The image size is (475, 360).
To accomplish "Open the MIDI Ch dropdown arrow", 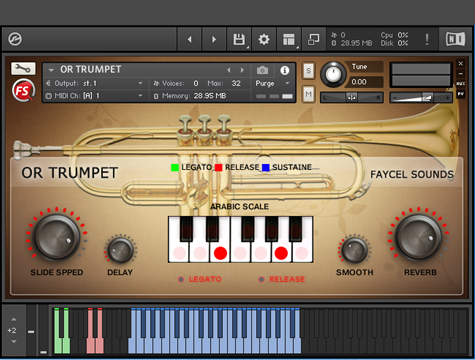I will click(x=140, y=96).
